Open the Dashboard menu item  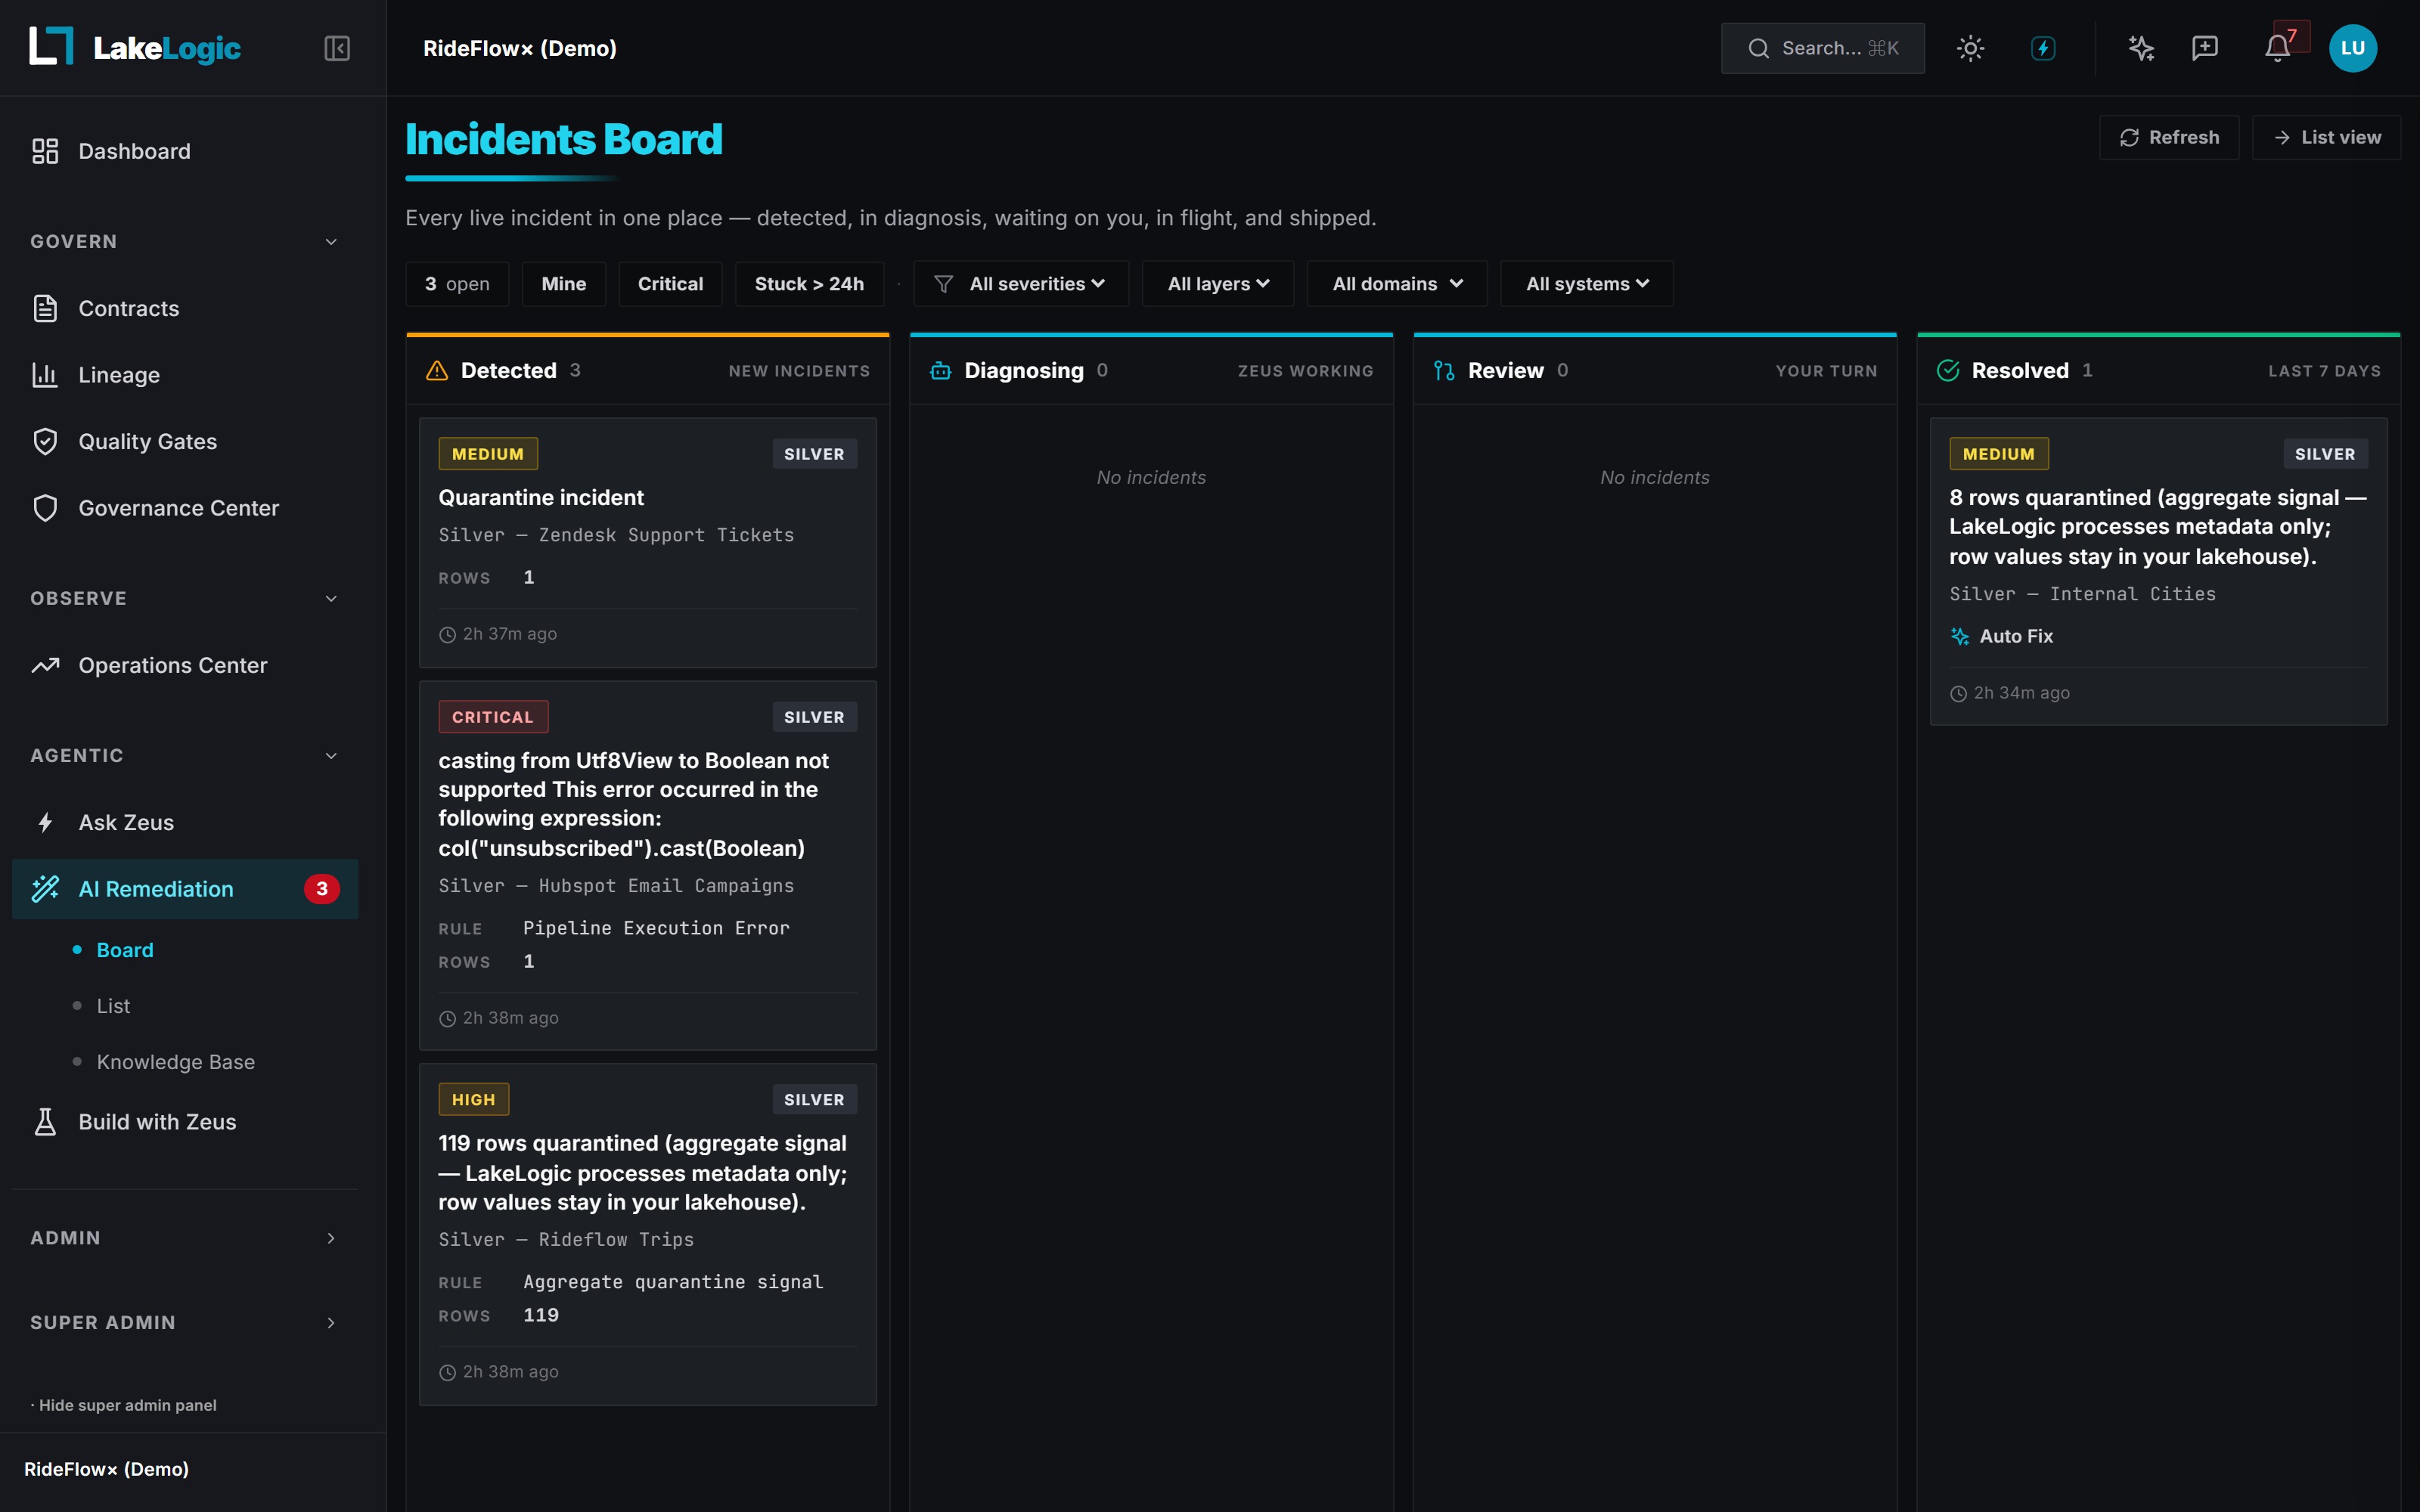[x=185, y=151]
